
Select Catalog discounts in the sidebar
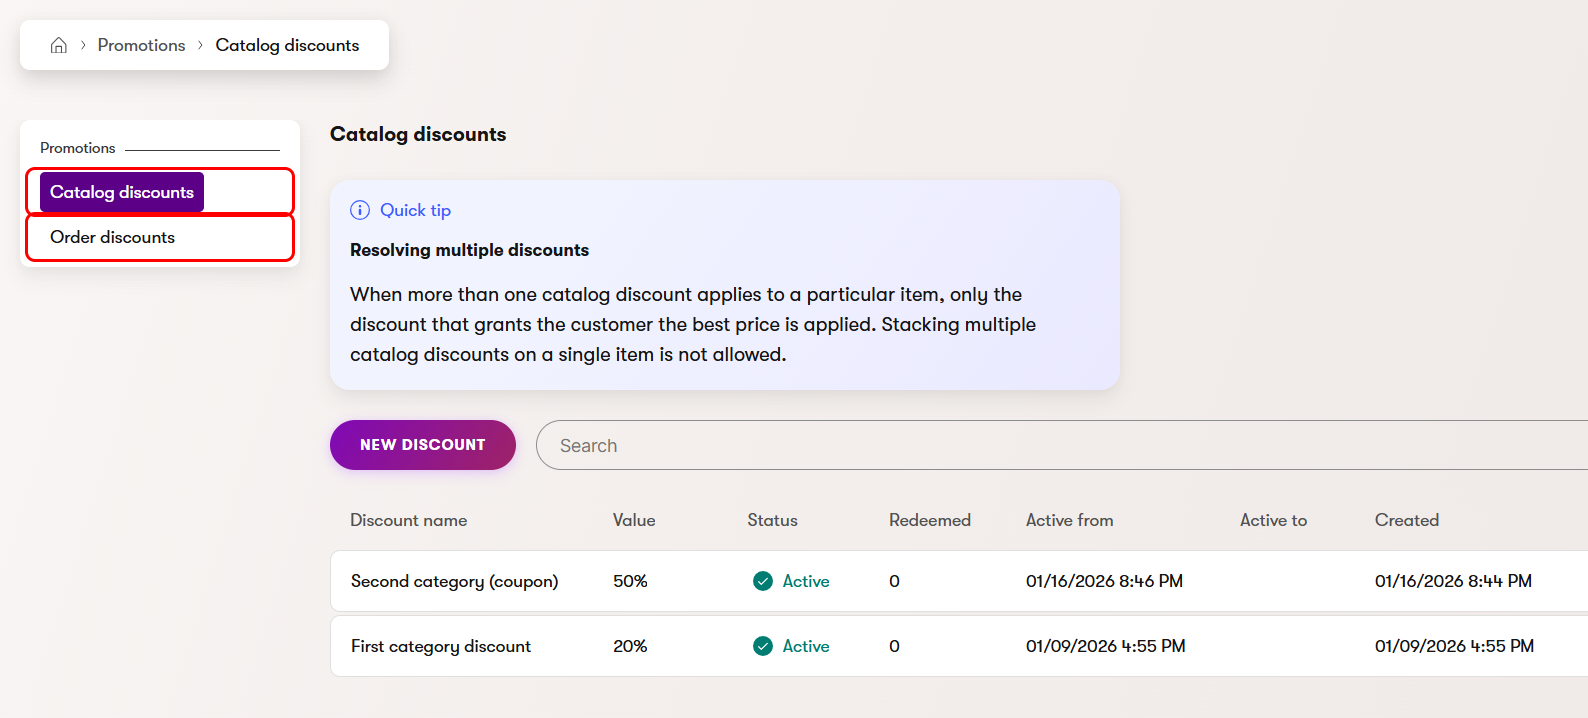coord(122,192)
